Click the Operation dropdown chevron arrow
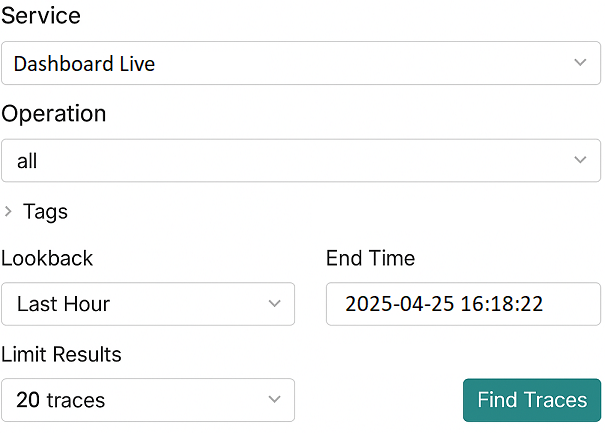The height and width of the screenshot is (433, 605). click(580, 160)
